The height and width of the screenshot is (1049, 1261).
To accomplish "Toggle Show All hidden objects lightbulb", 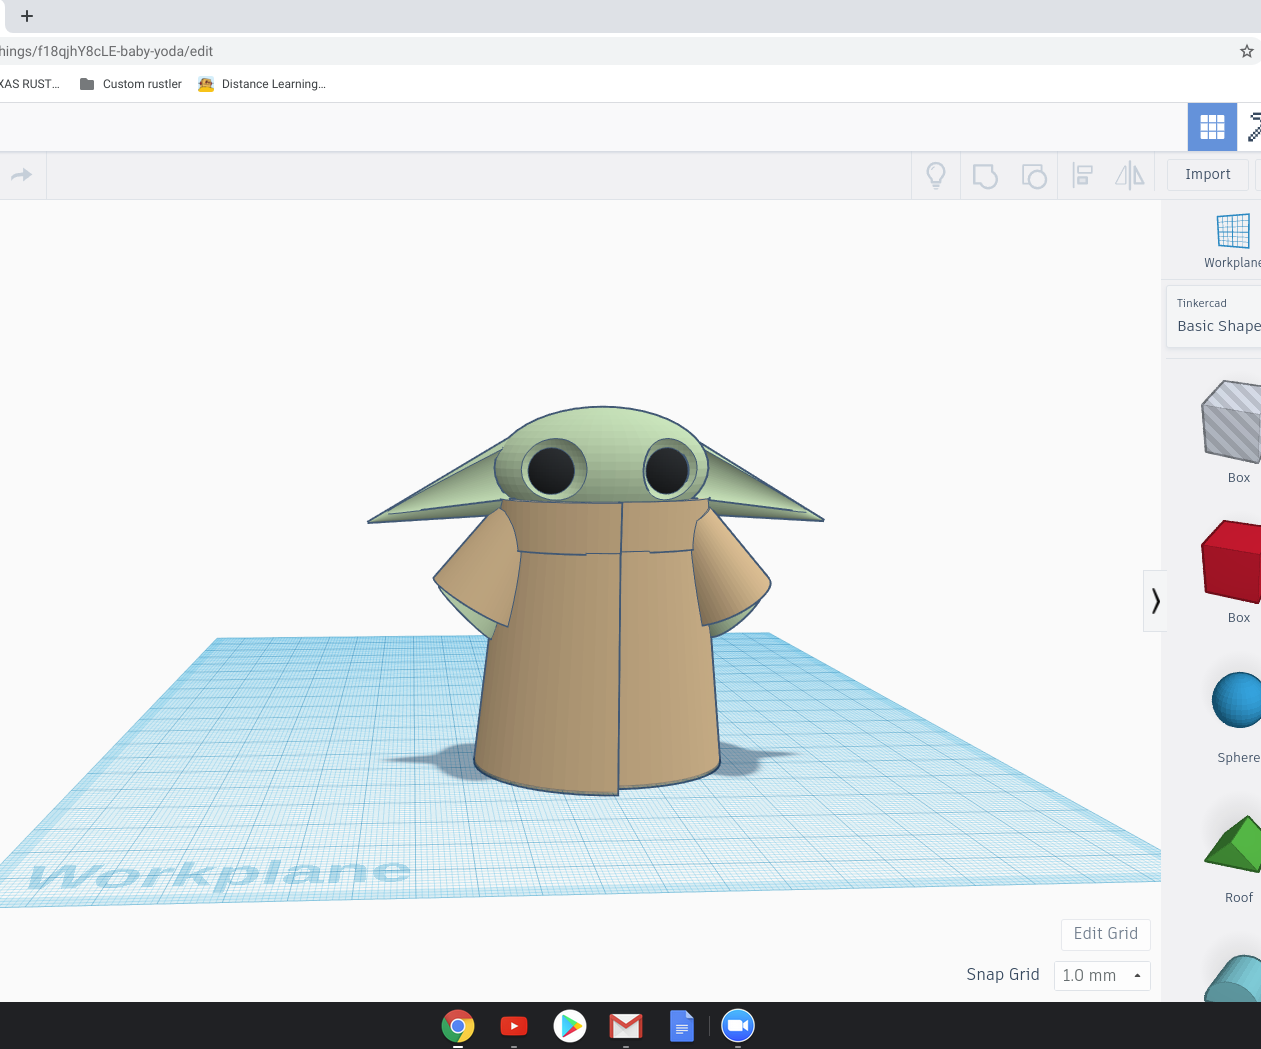I will [935, 175].
